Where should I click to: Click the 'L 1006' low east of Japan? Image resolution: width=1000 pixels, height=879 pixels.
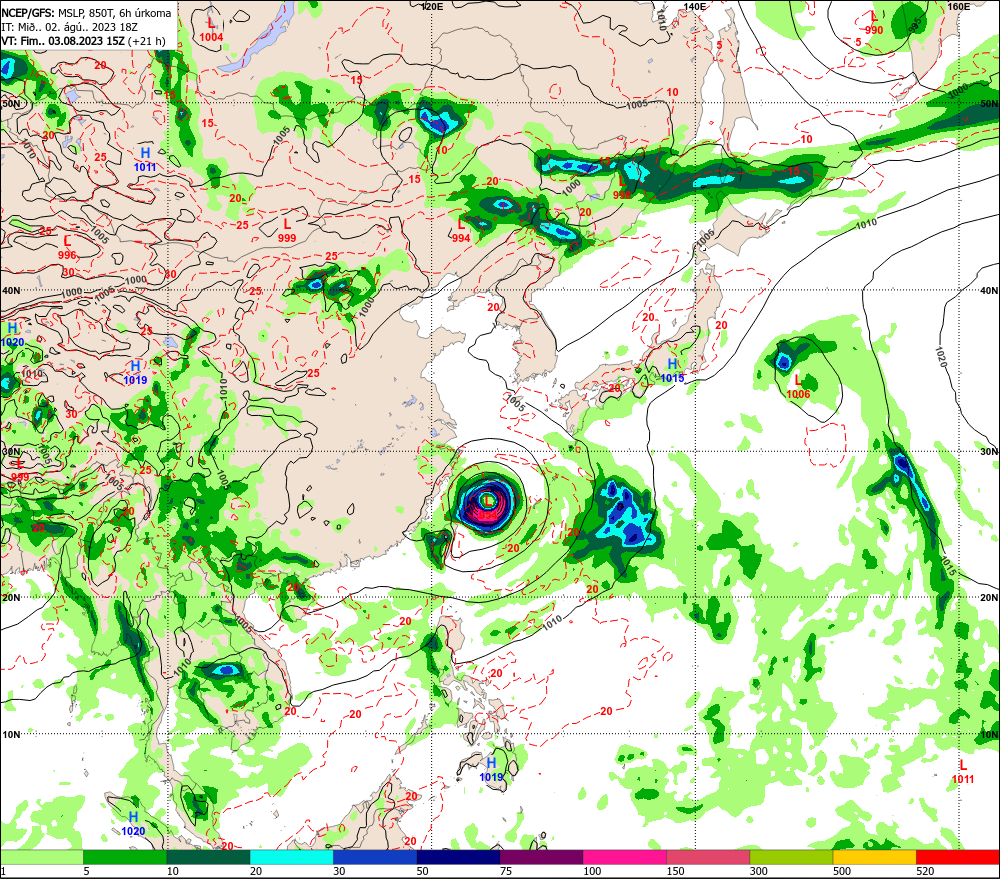[798, 387]
